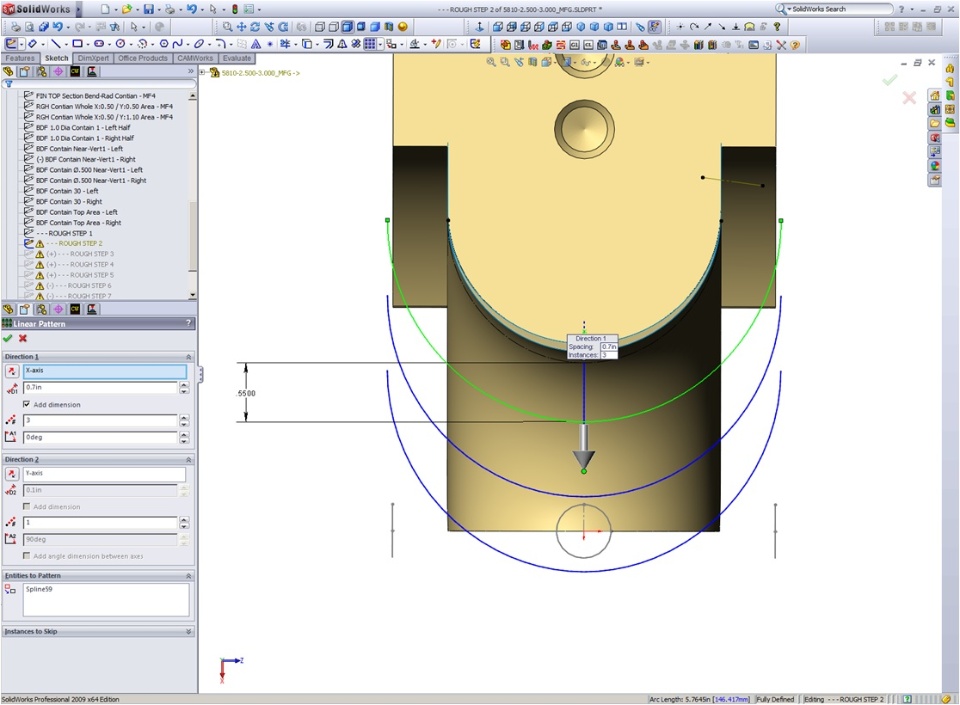Uncheck the Add dimension checkbox in Direction 1

(x=26, y=404)
